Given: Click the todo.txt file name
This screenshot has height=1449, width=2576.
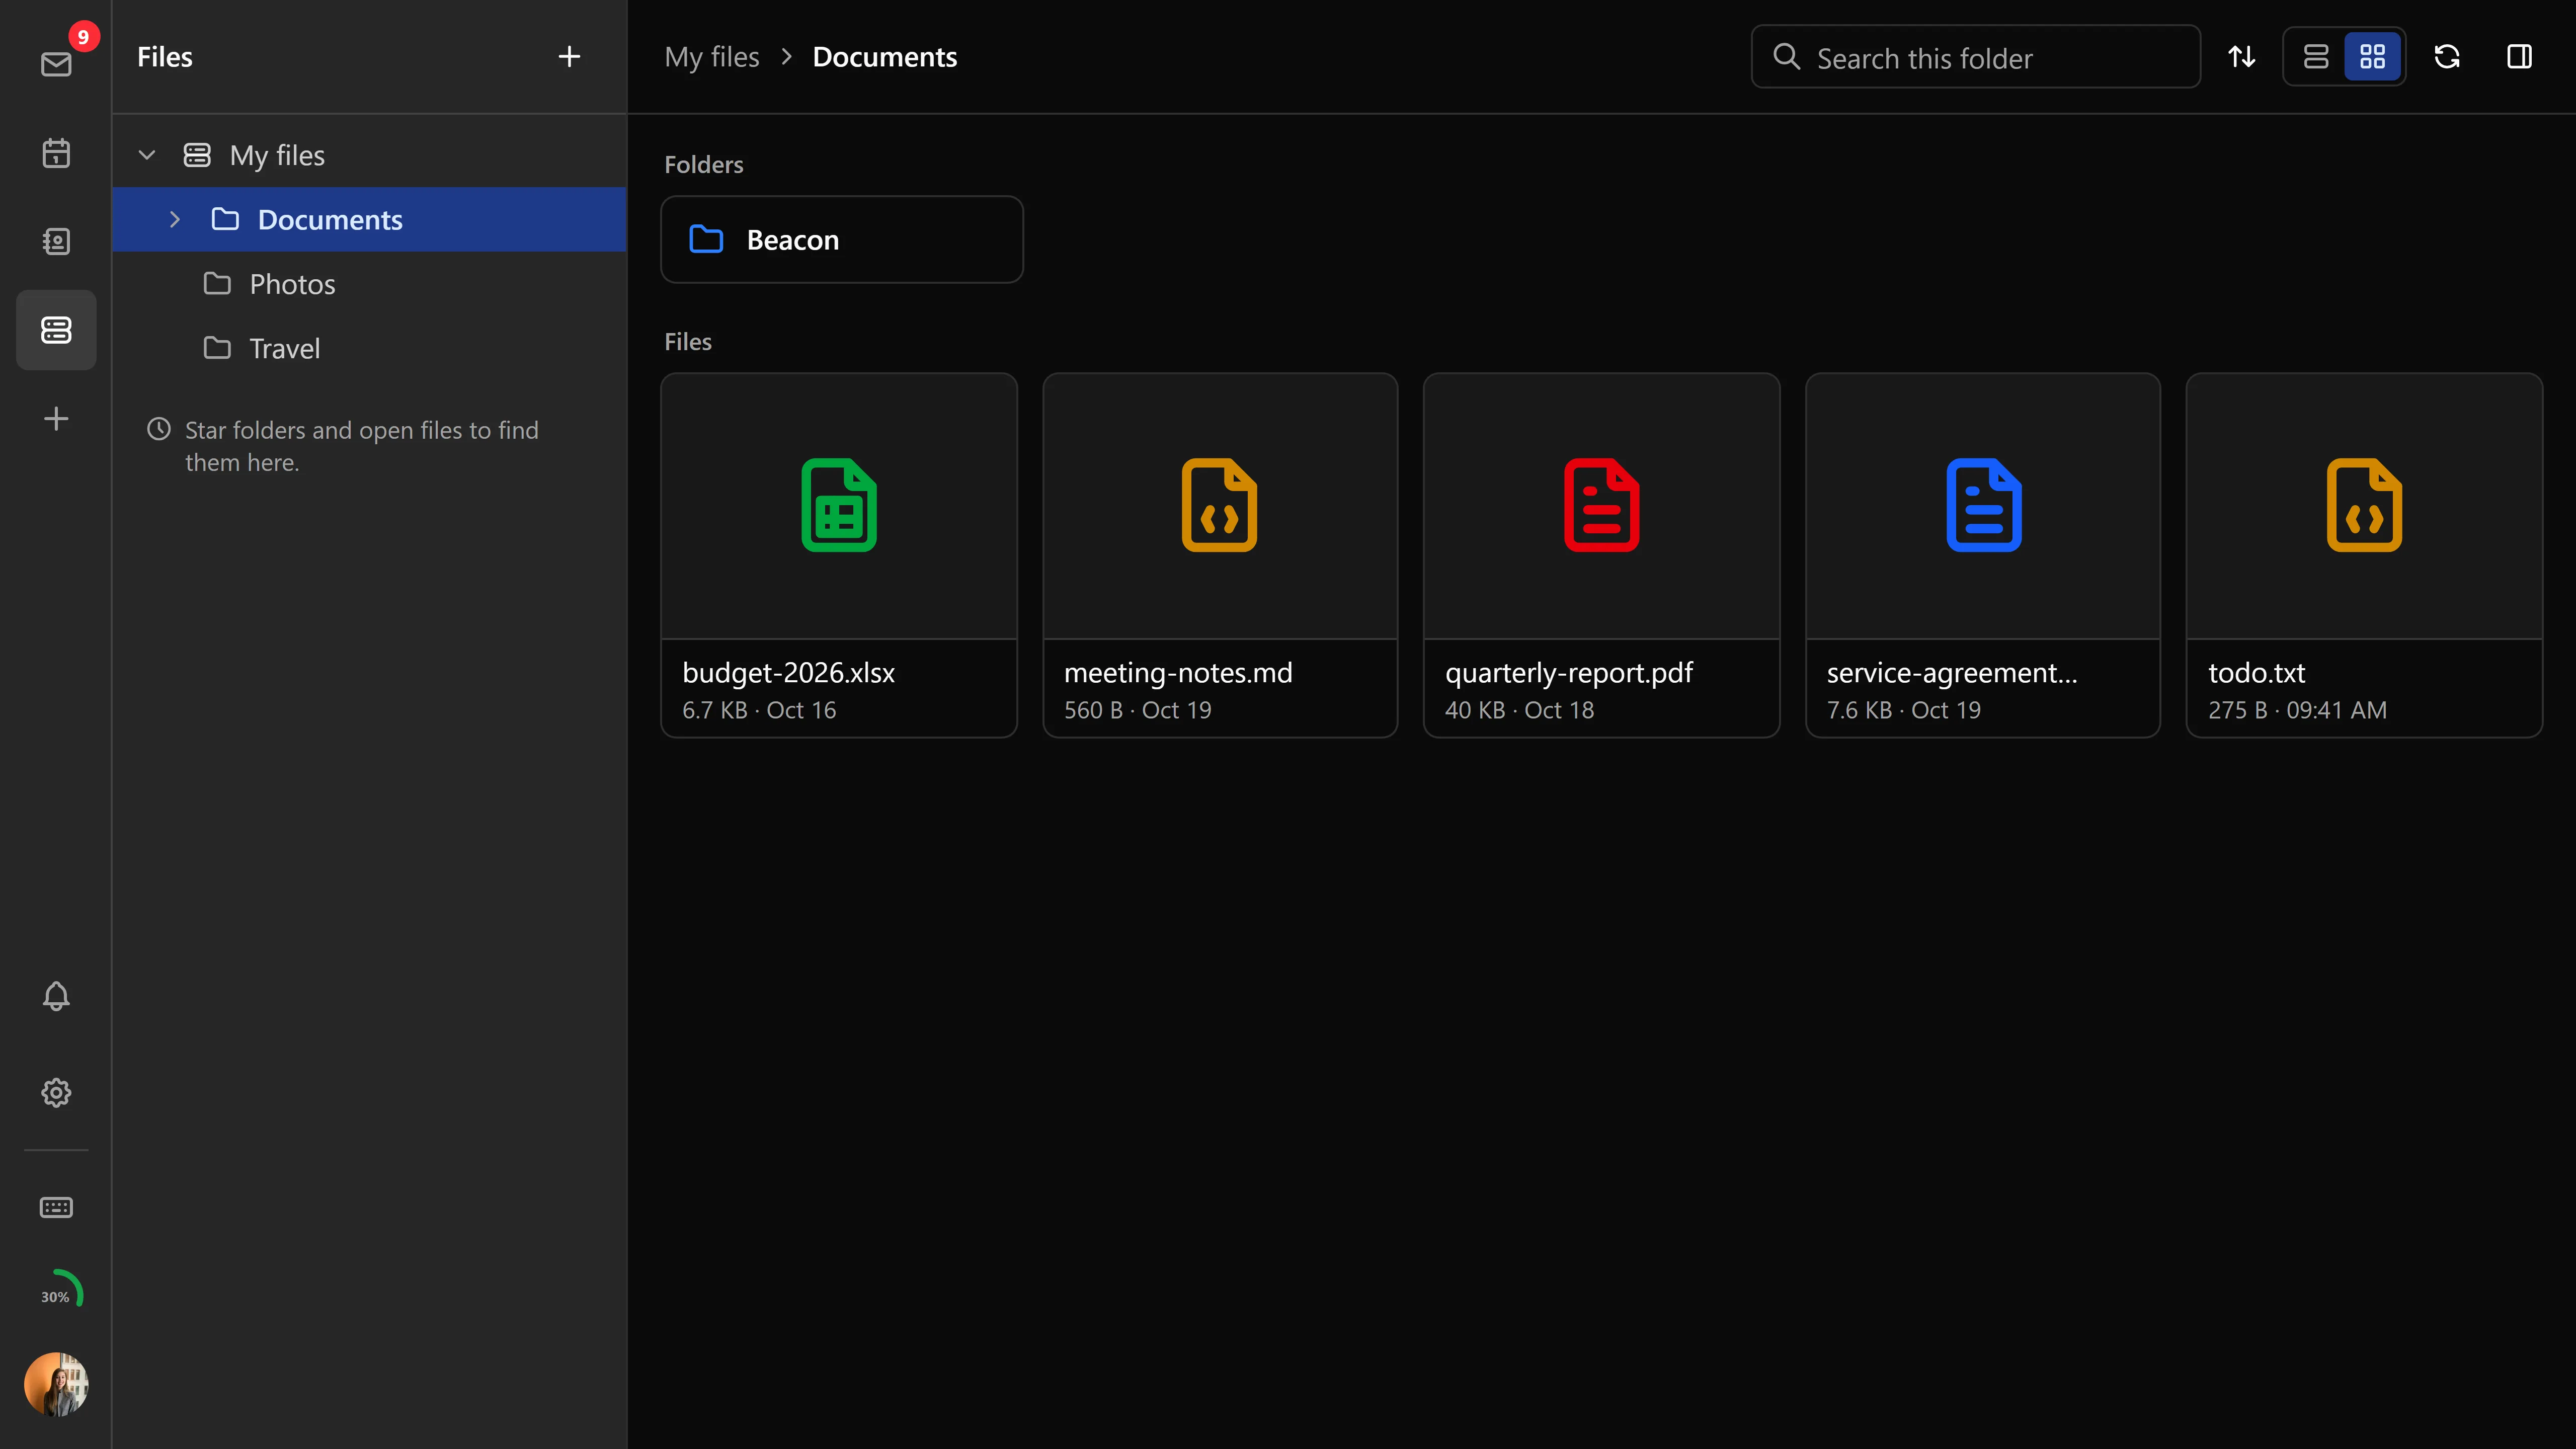Looking at the screenshot, I should tap(2257, 673).
